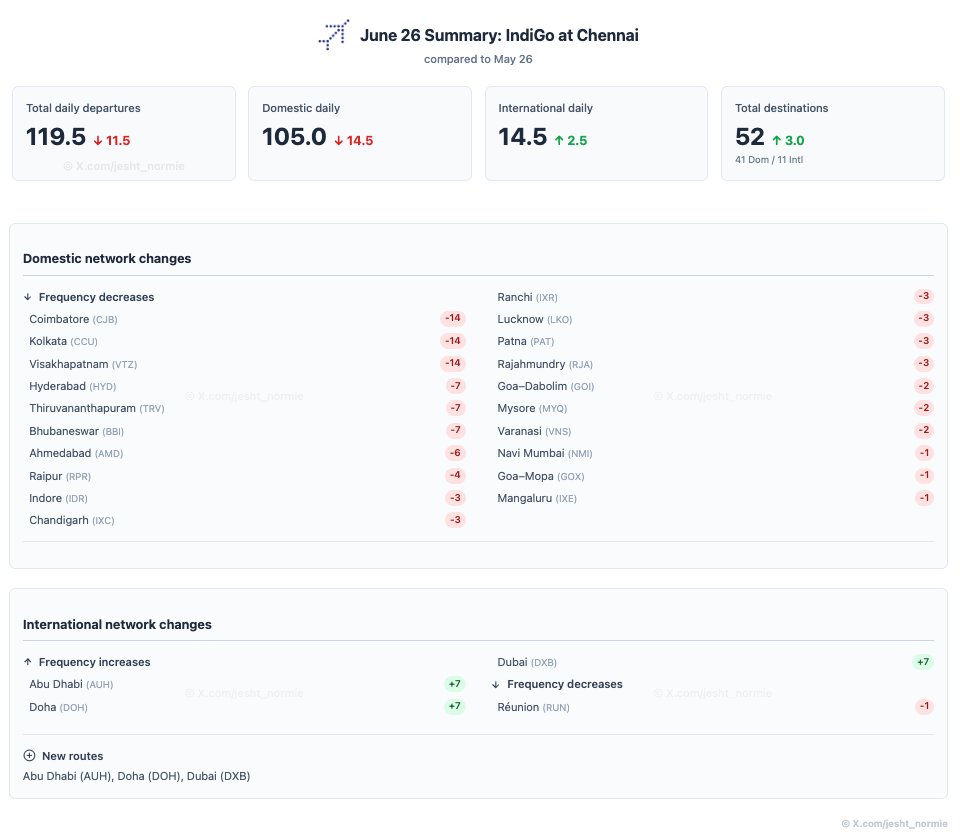Click the '41 Dom / 11 Intl' subtext
The height and width of the screenshot is (835, 960).
(x=769, y=160)
